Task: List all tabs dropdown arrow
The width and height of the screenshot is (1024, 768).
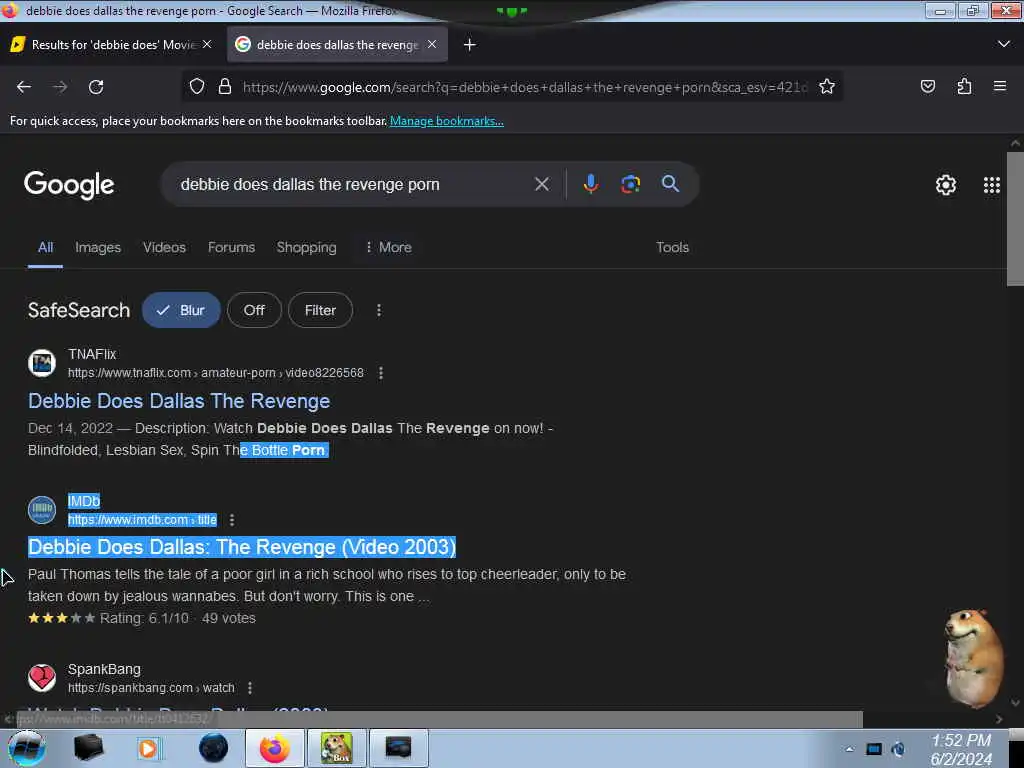Action: point(1004,44)
